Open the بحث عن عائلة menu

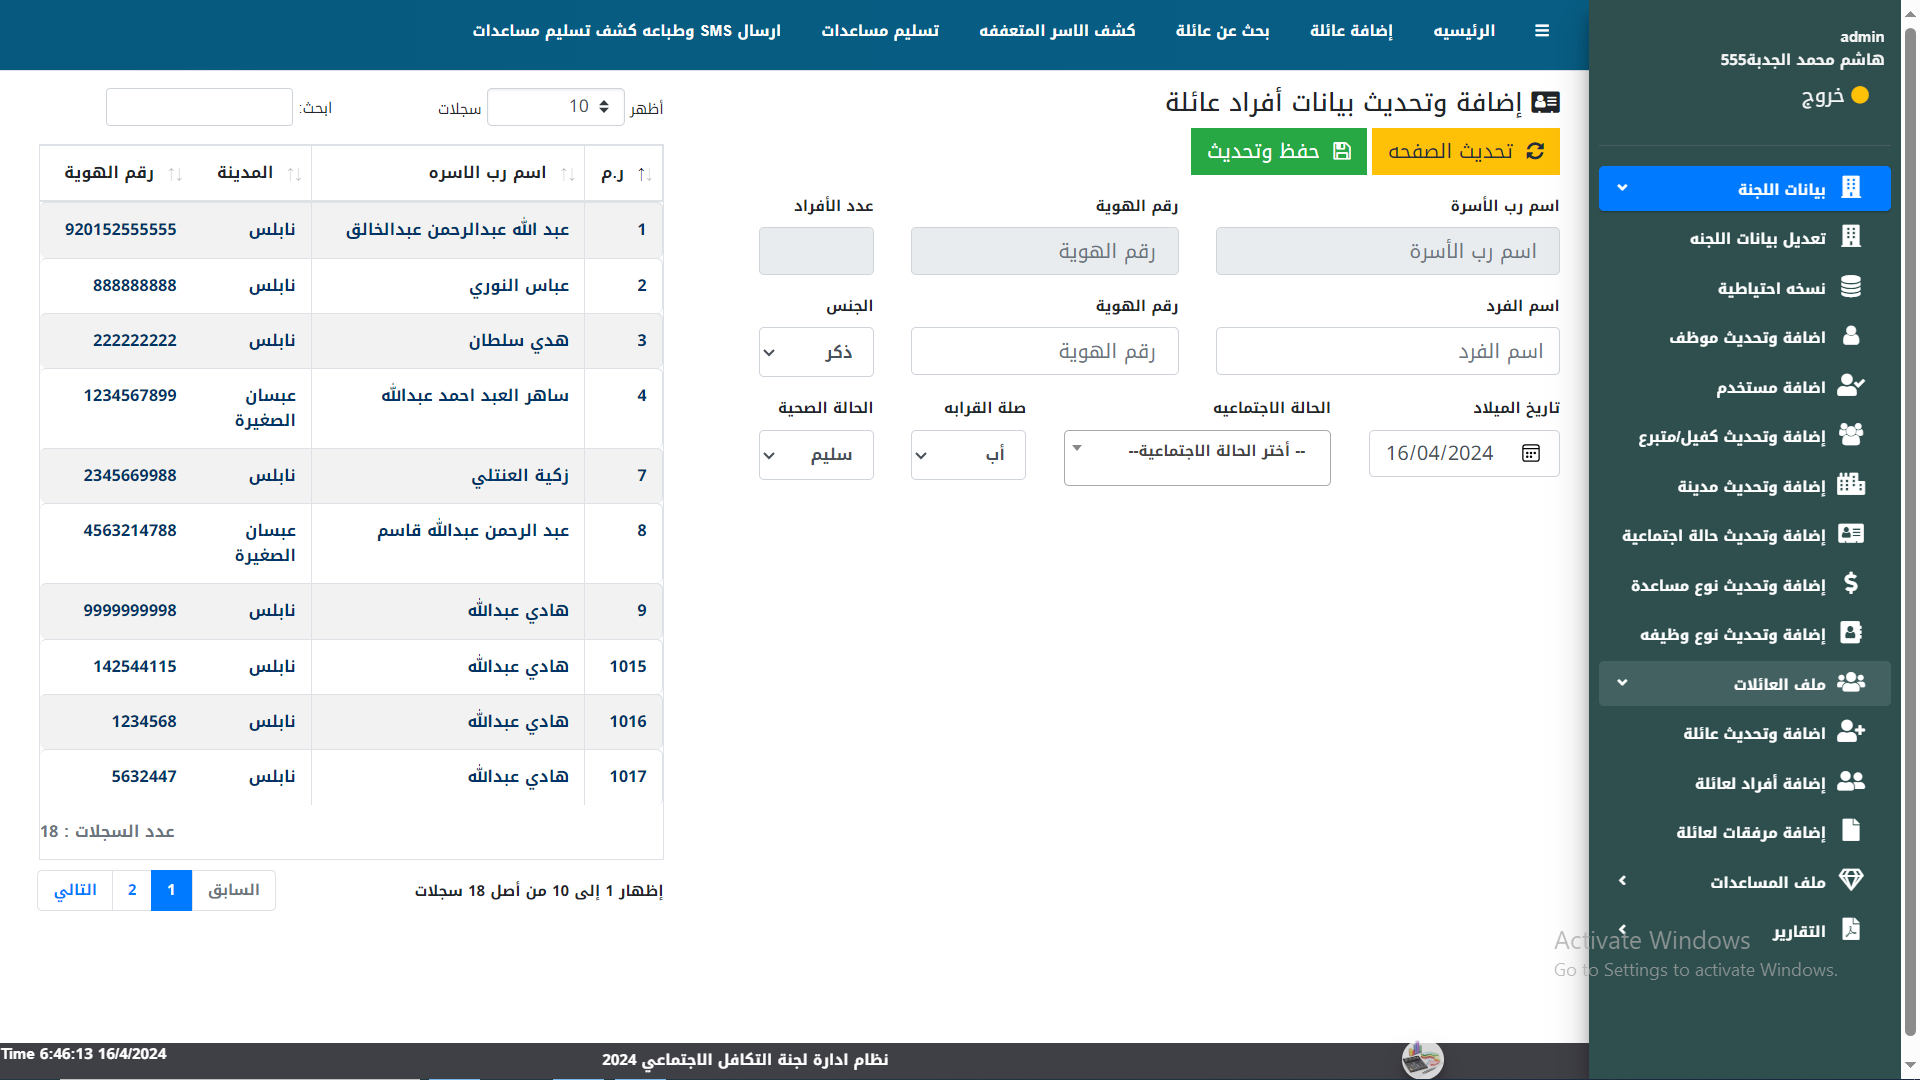(x=1222, y=30)
